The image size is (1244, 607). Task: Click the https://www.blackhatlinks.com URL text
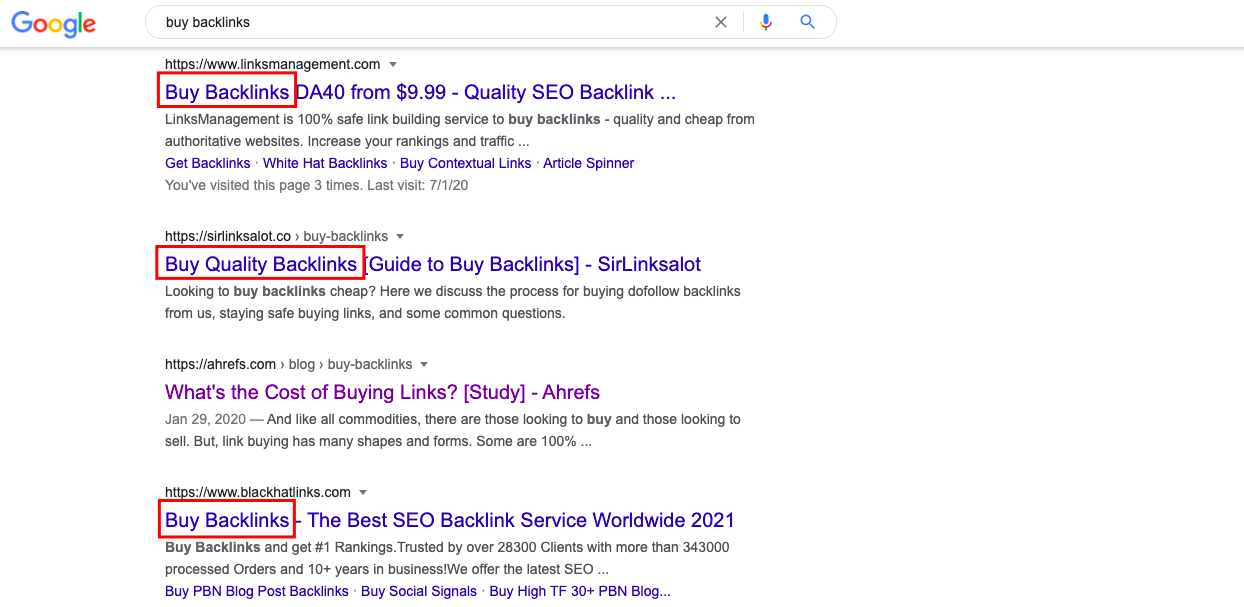[258, 493]
